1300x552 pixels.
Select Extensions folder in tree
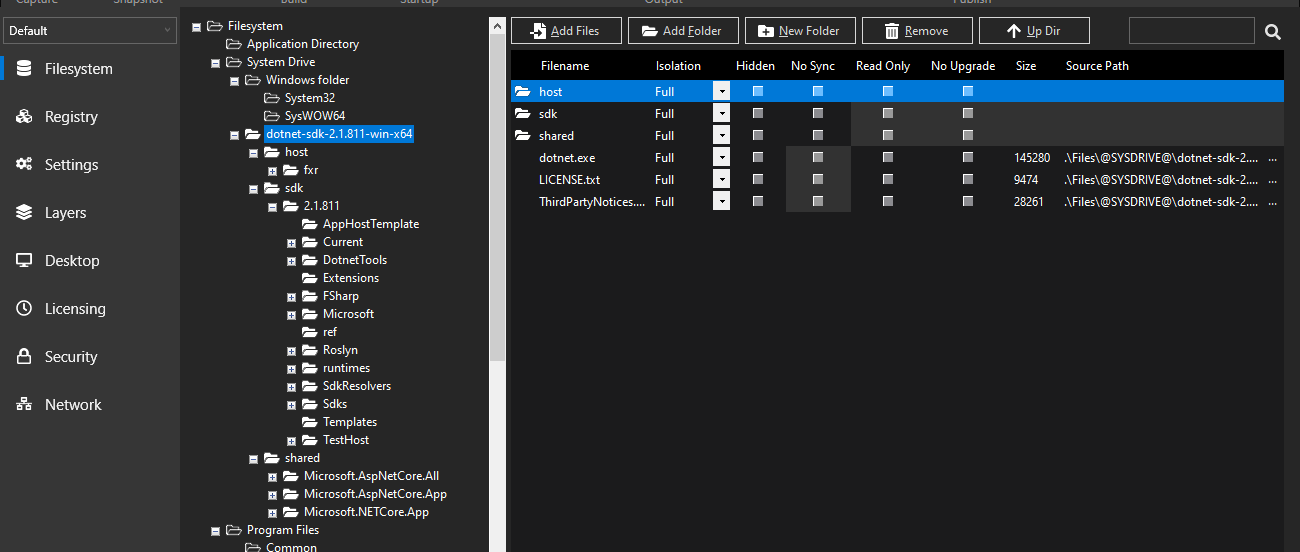tap(350, 278)
